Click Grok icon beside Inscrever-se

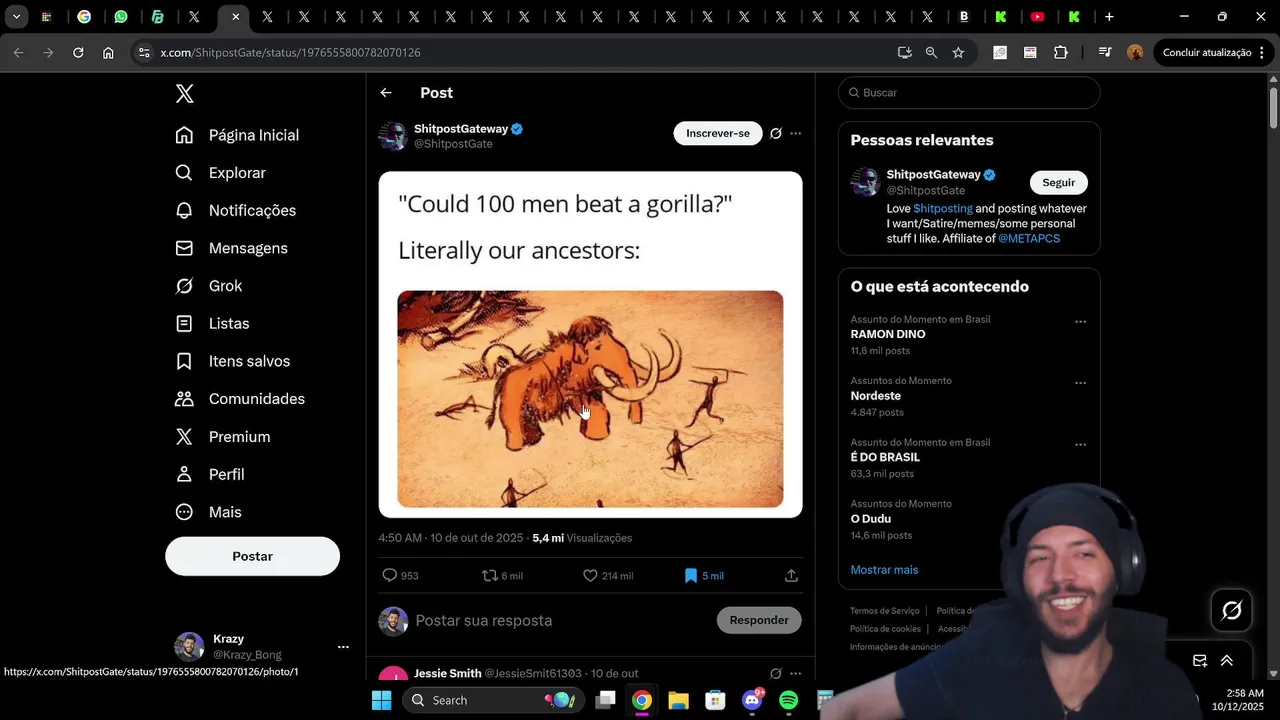click(x=776, y=133)
